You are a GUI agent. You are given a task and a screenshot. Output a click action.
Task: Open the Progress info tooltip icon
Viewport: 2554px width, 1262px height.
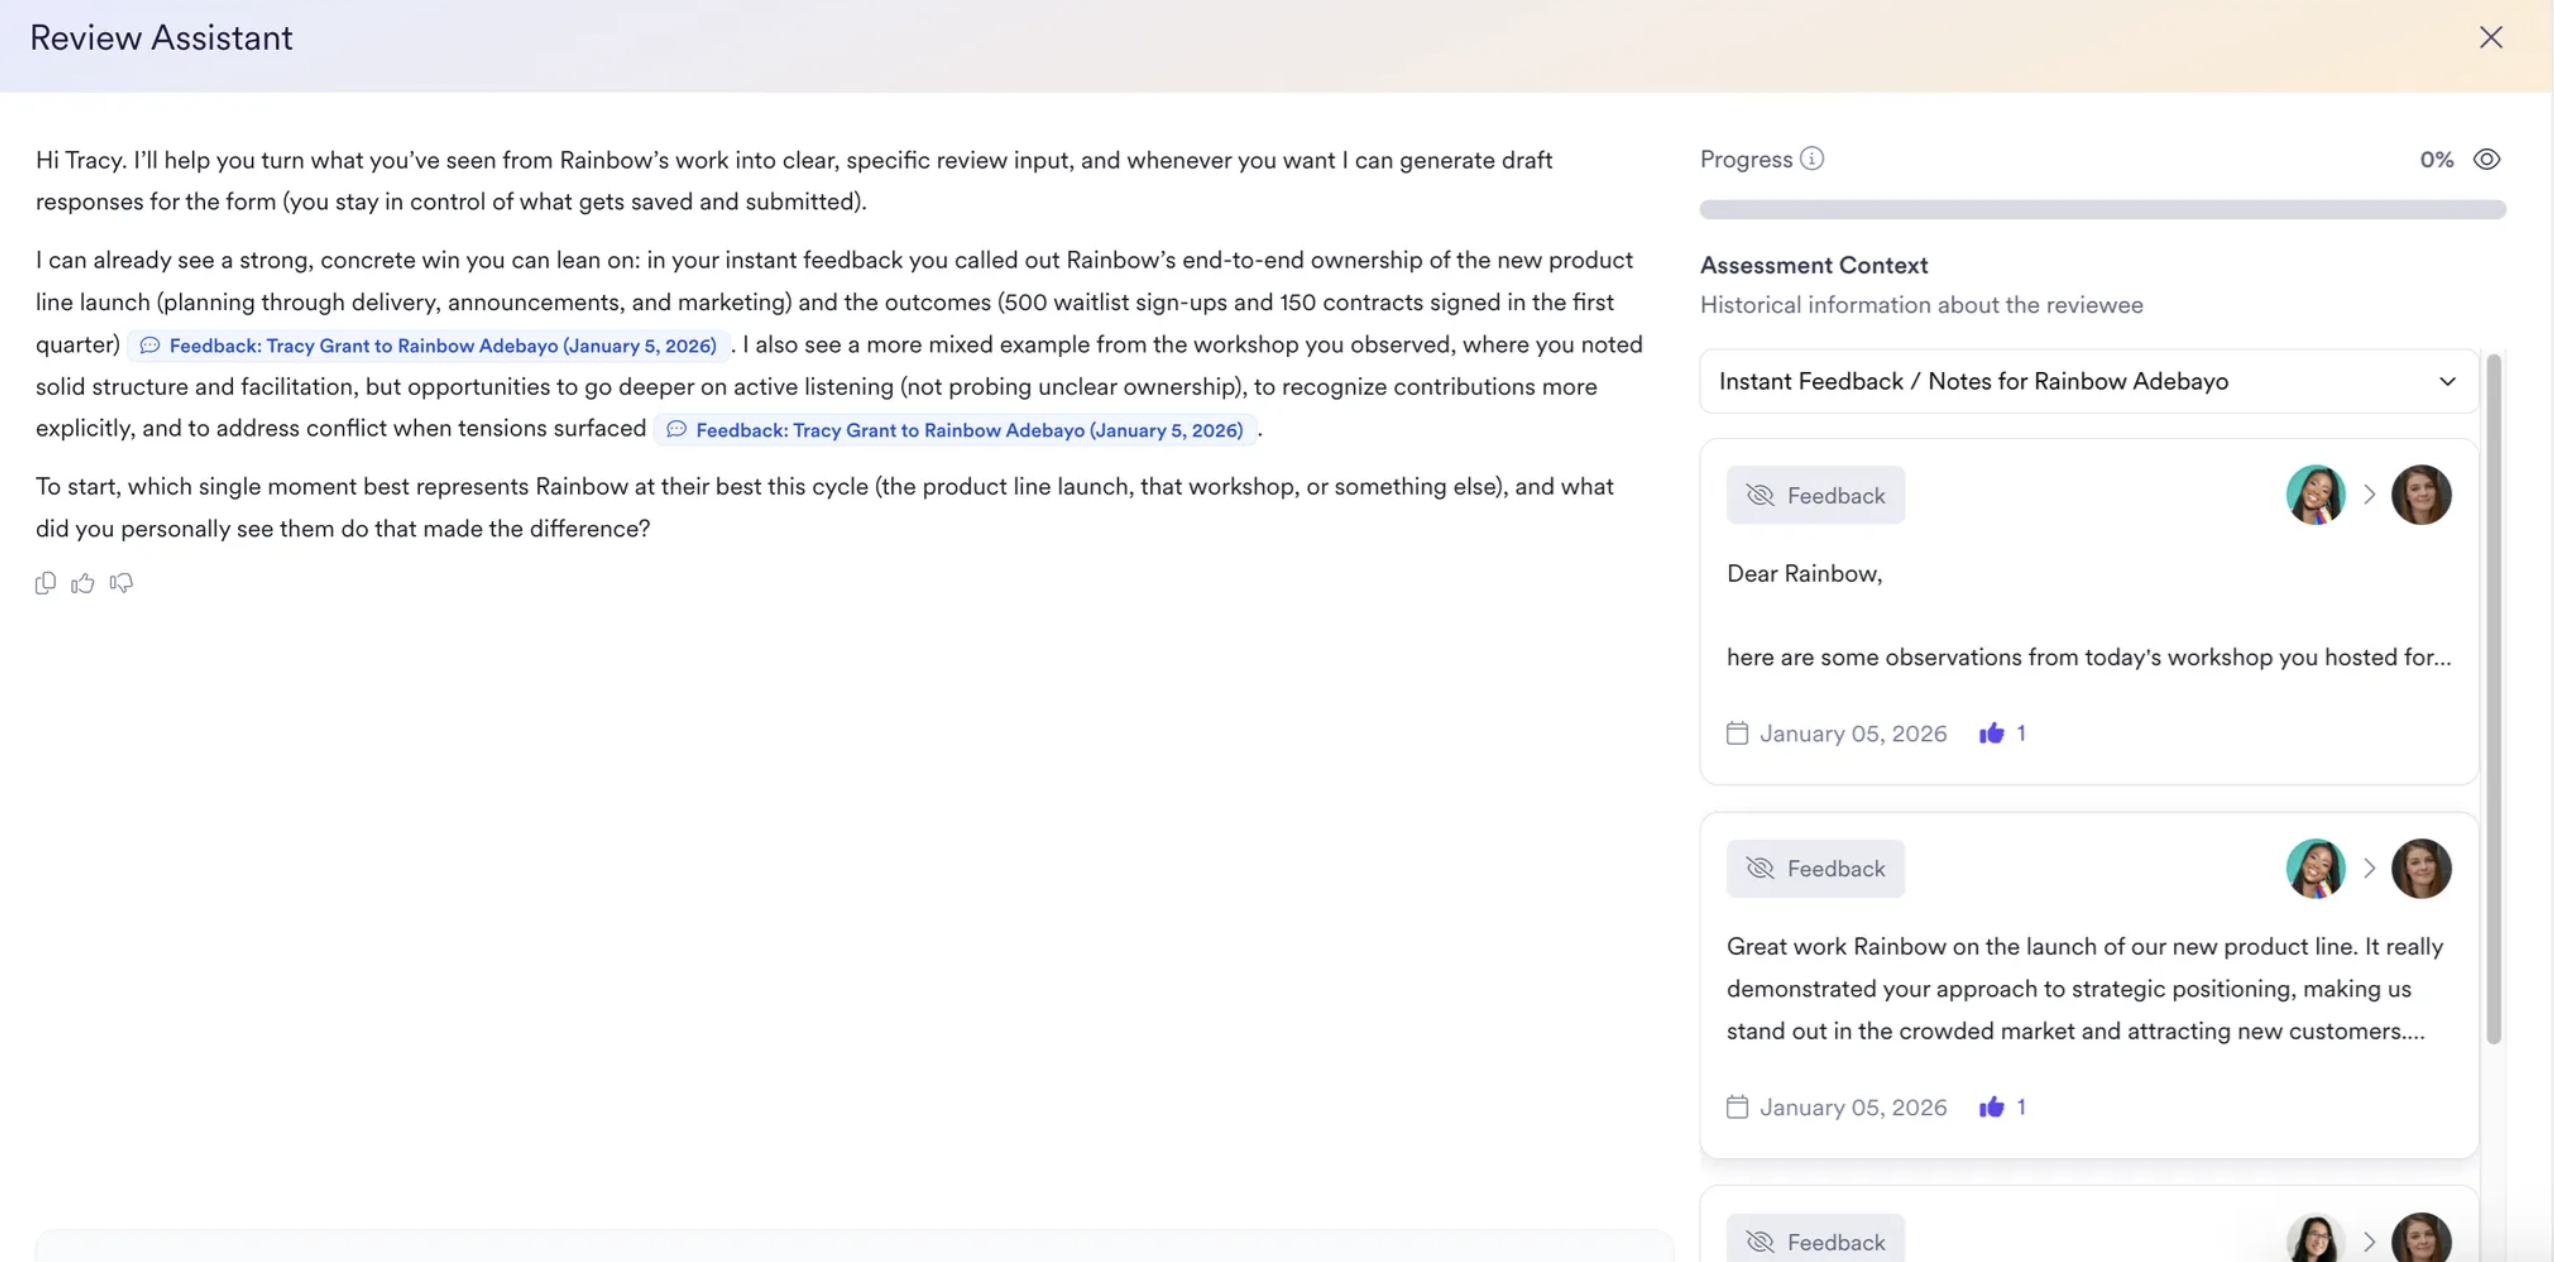[1810, 158]
